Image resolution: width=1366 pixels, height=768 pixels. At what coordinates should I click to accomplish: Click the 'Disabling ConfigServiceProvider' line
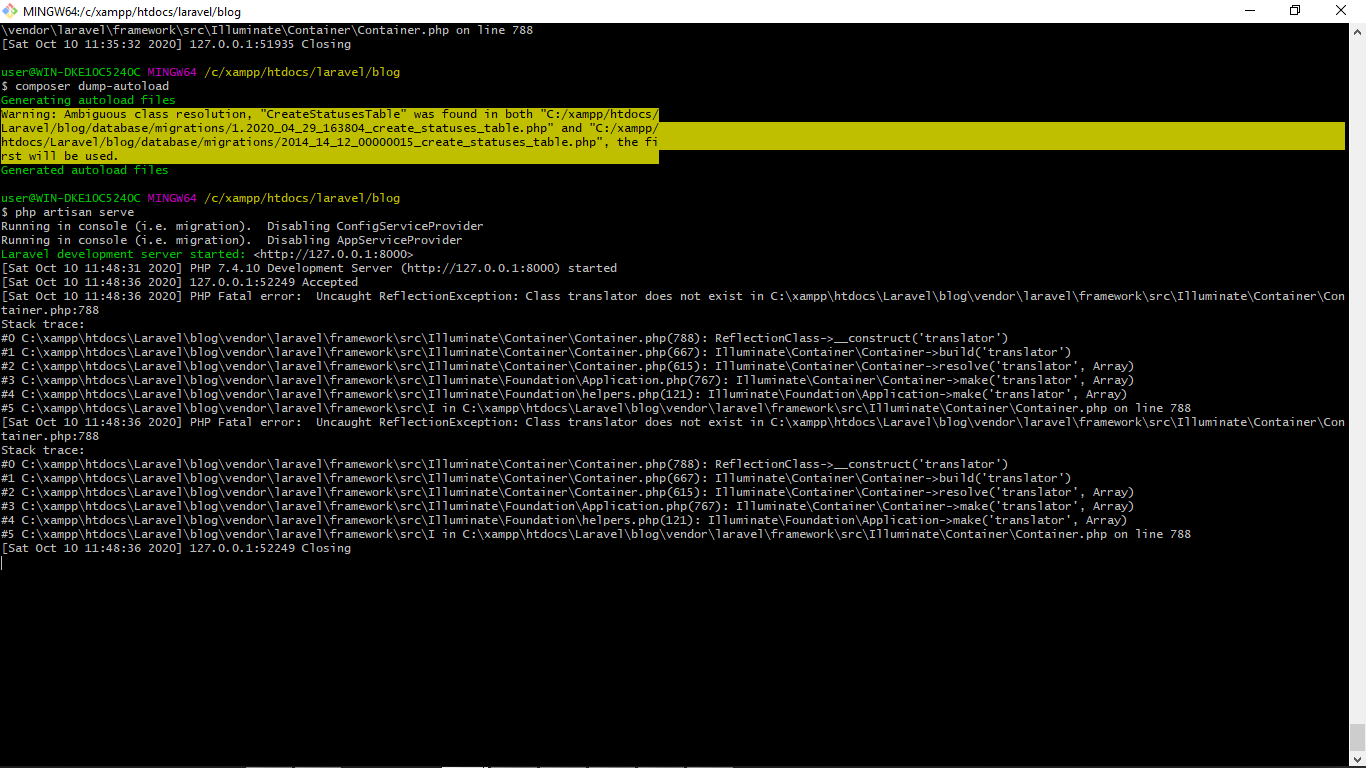click(242, 226)
